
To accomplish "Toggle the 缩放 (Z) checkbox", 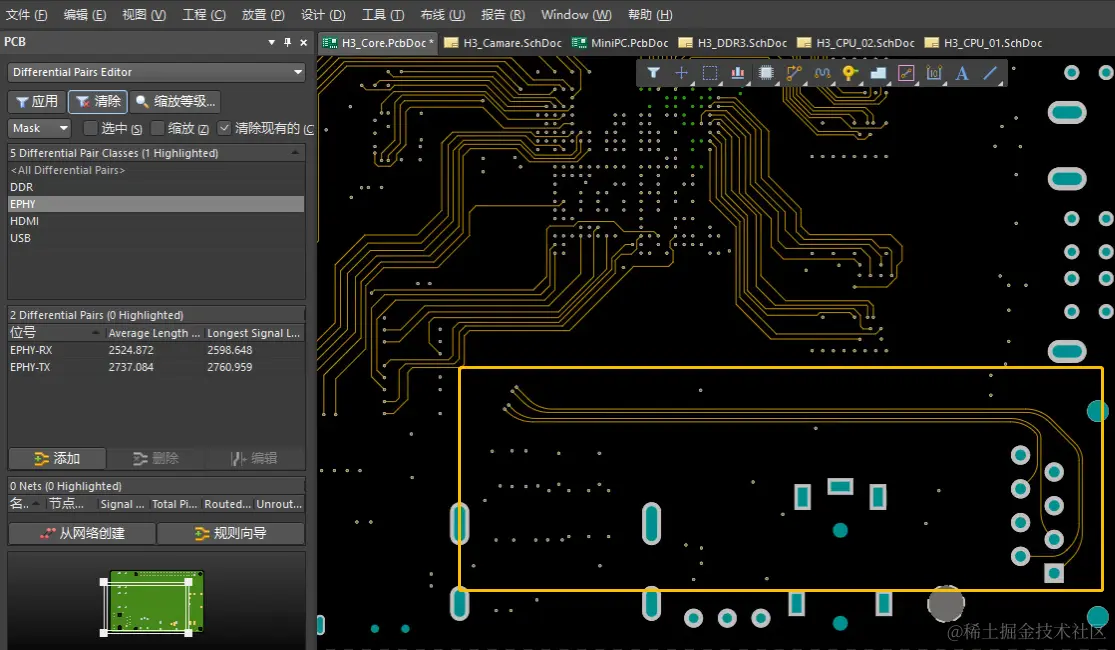I will (157, 128).
